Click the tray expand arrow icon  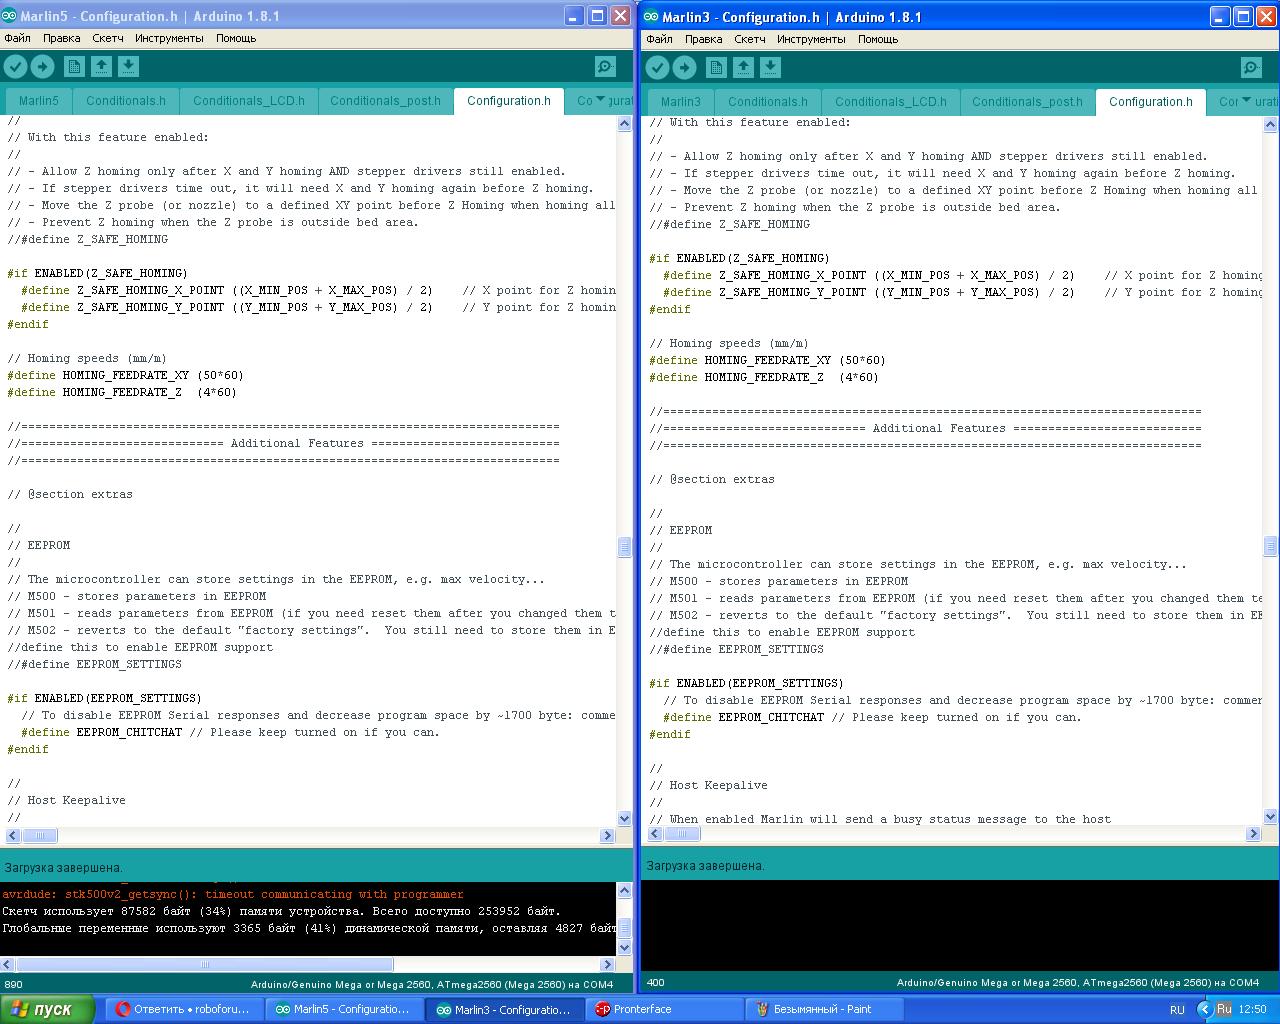pos(1204,1009)
